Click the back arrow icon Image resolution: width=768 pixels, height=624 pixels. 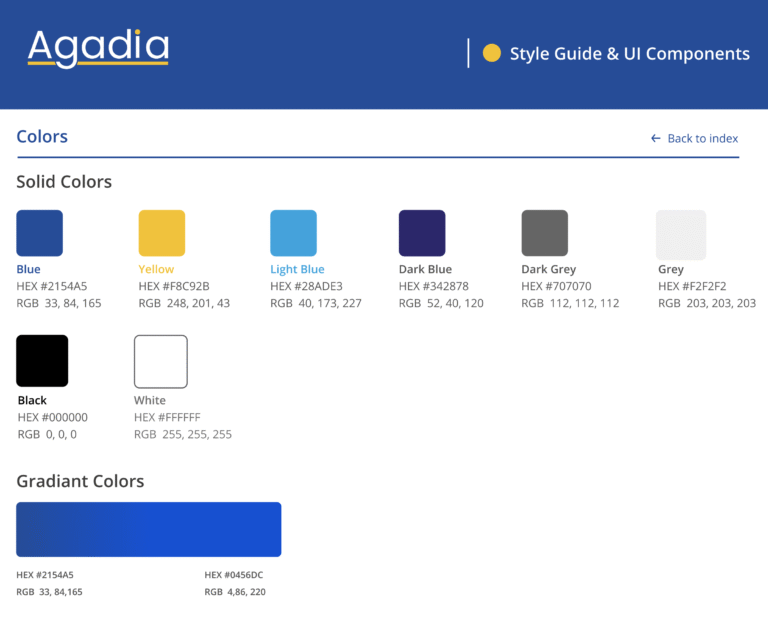[x=656, y=138]
